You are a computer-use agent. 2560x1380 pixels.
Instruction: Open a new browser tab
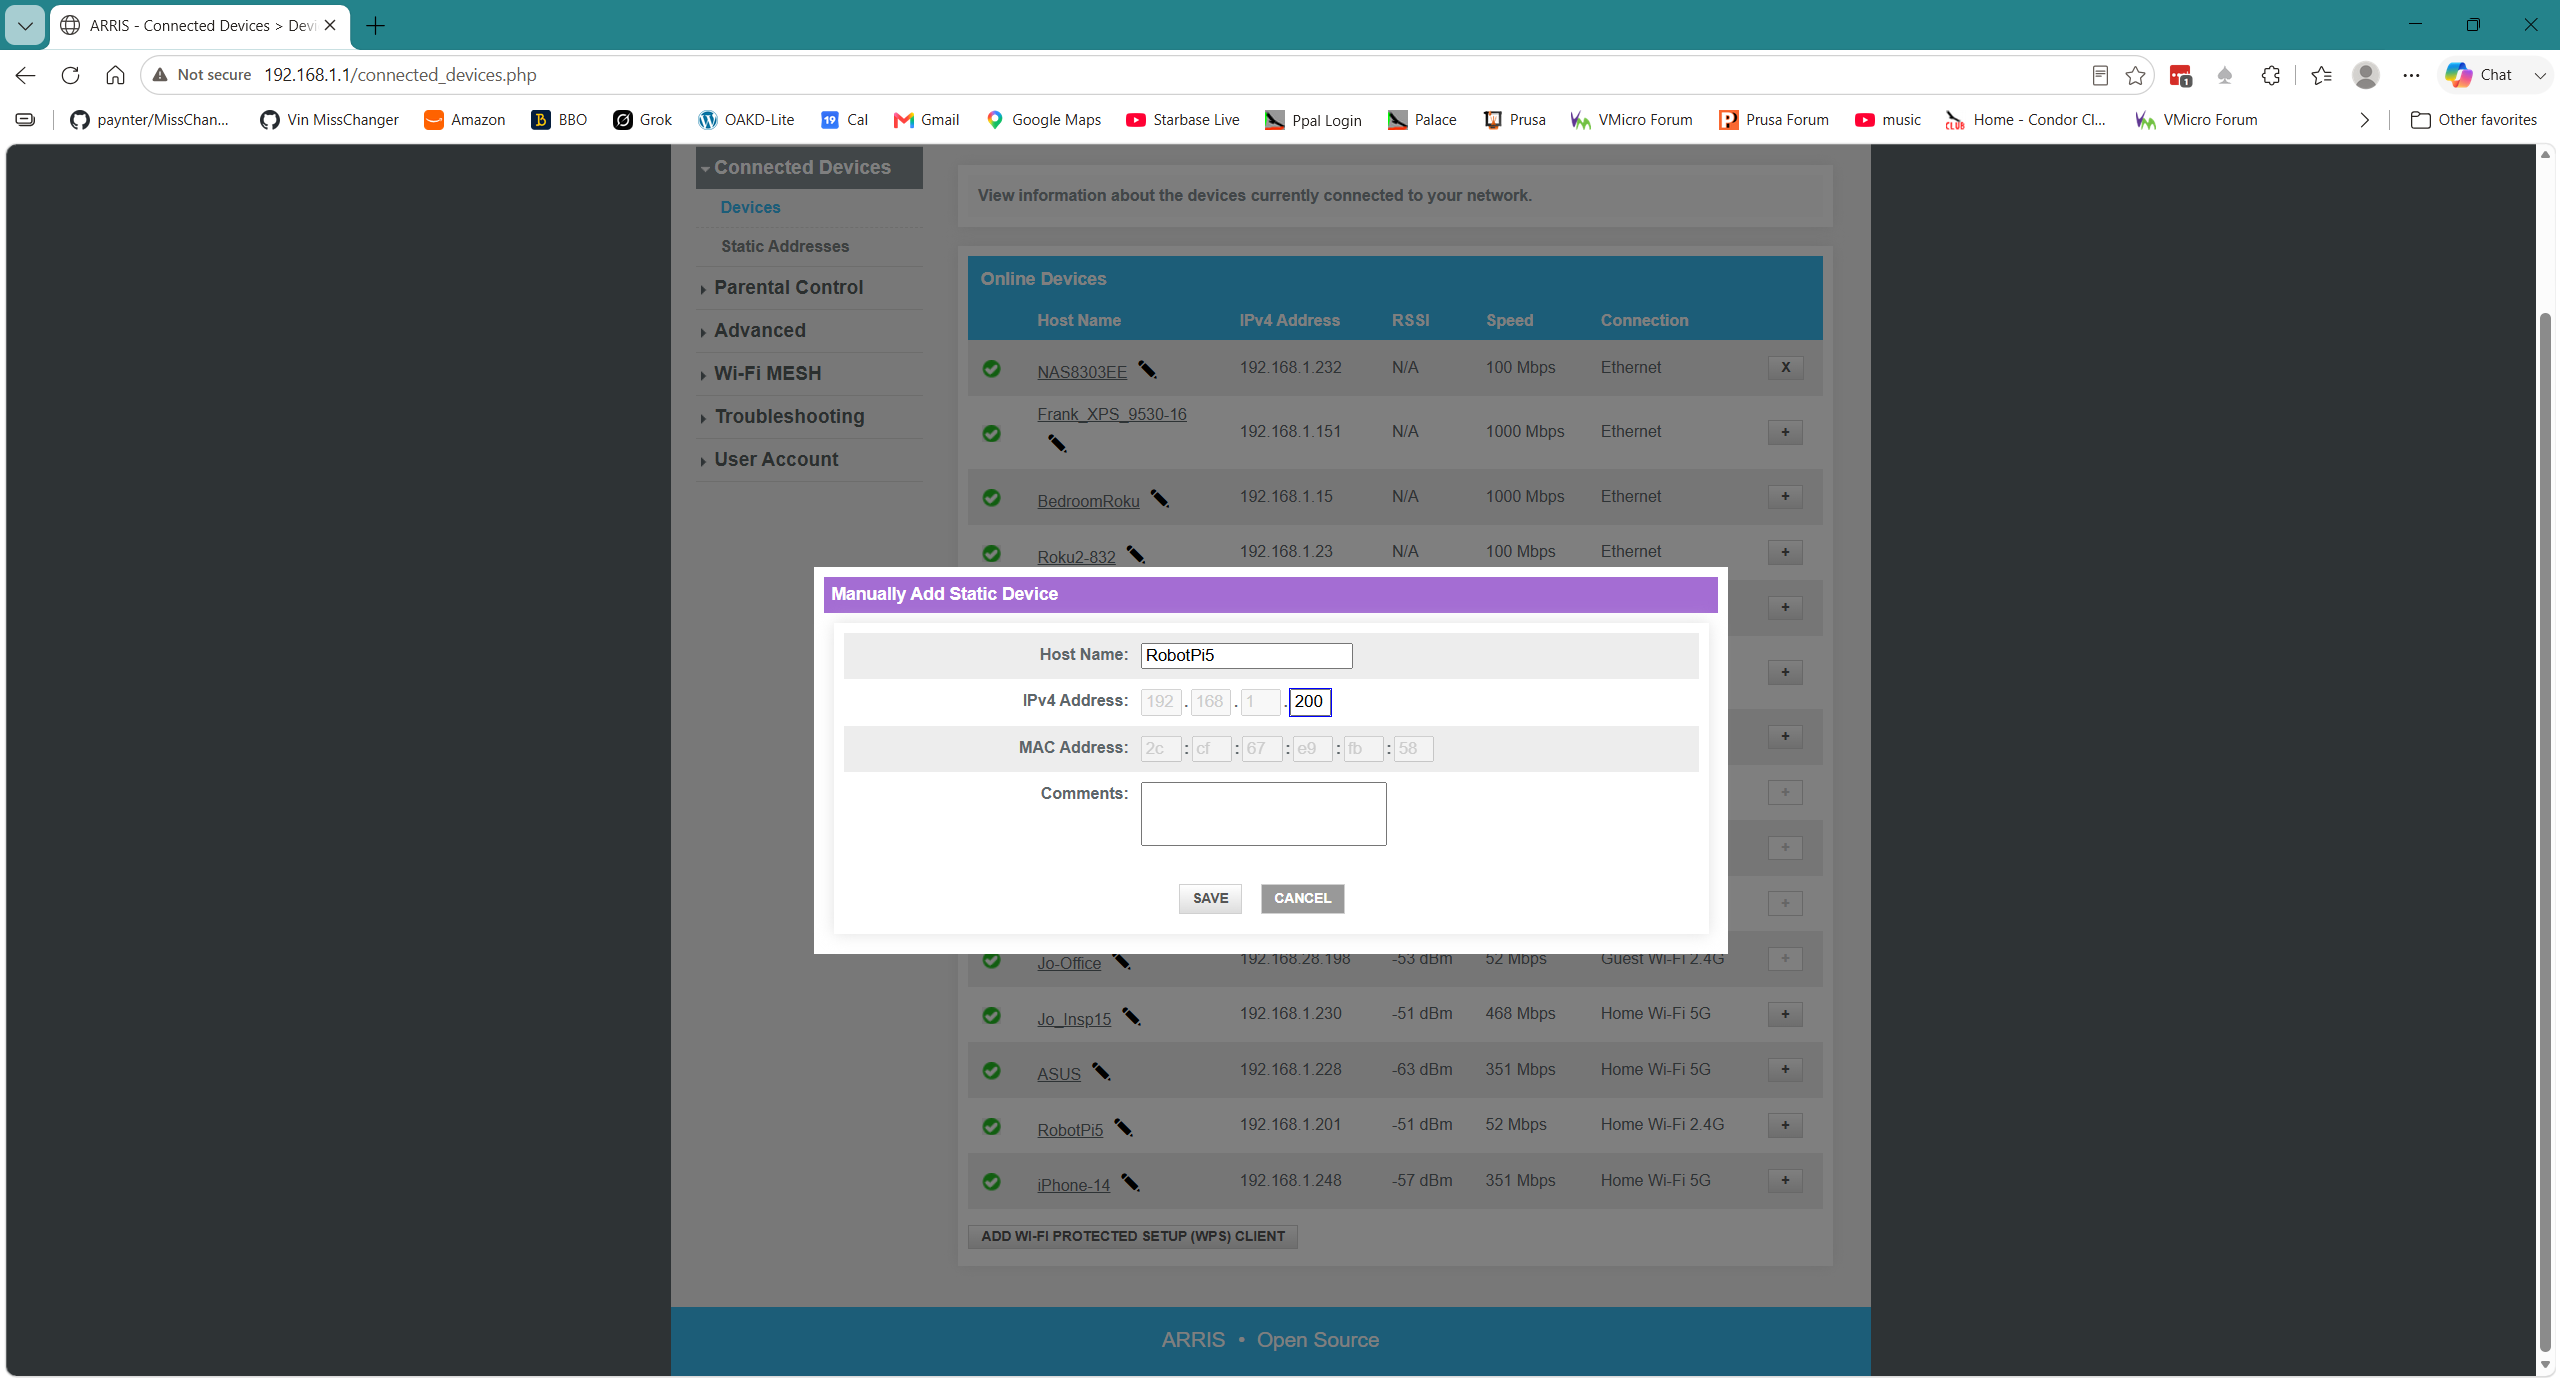coord(376,25)
